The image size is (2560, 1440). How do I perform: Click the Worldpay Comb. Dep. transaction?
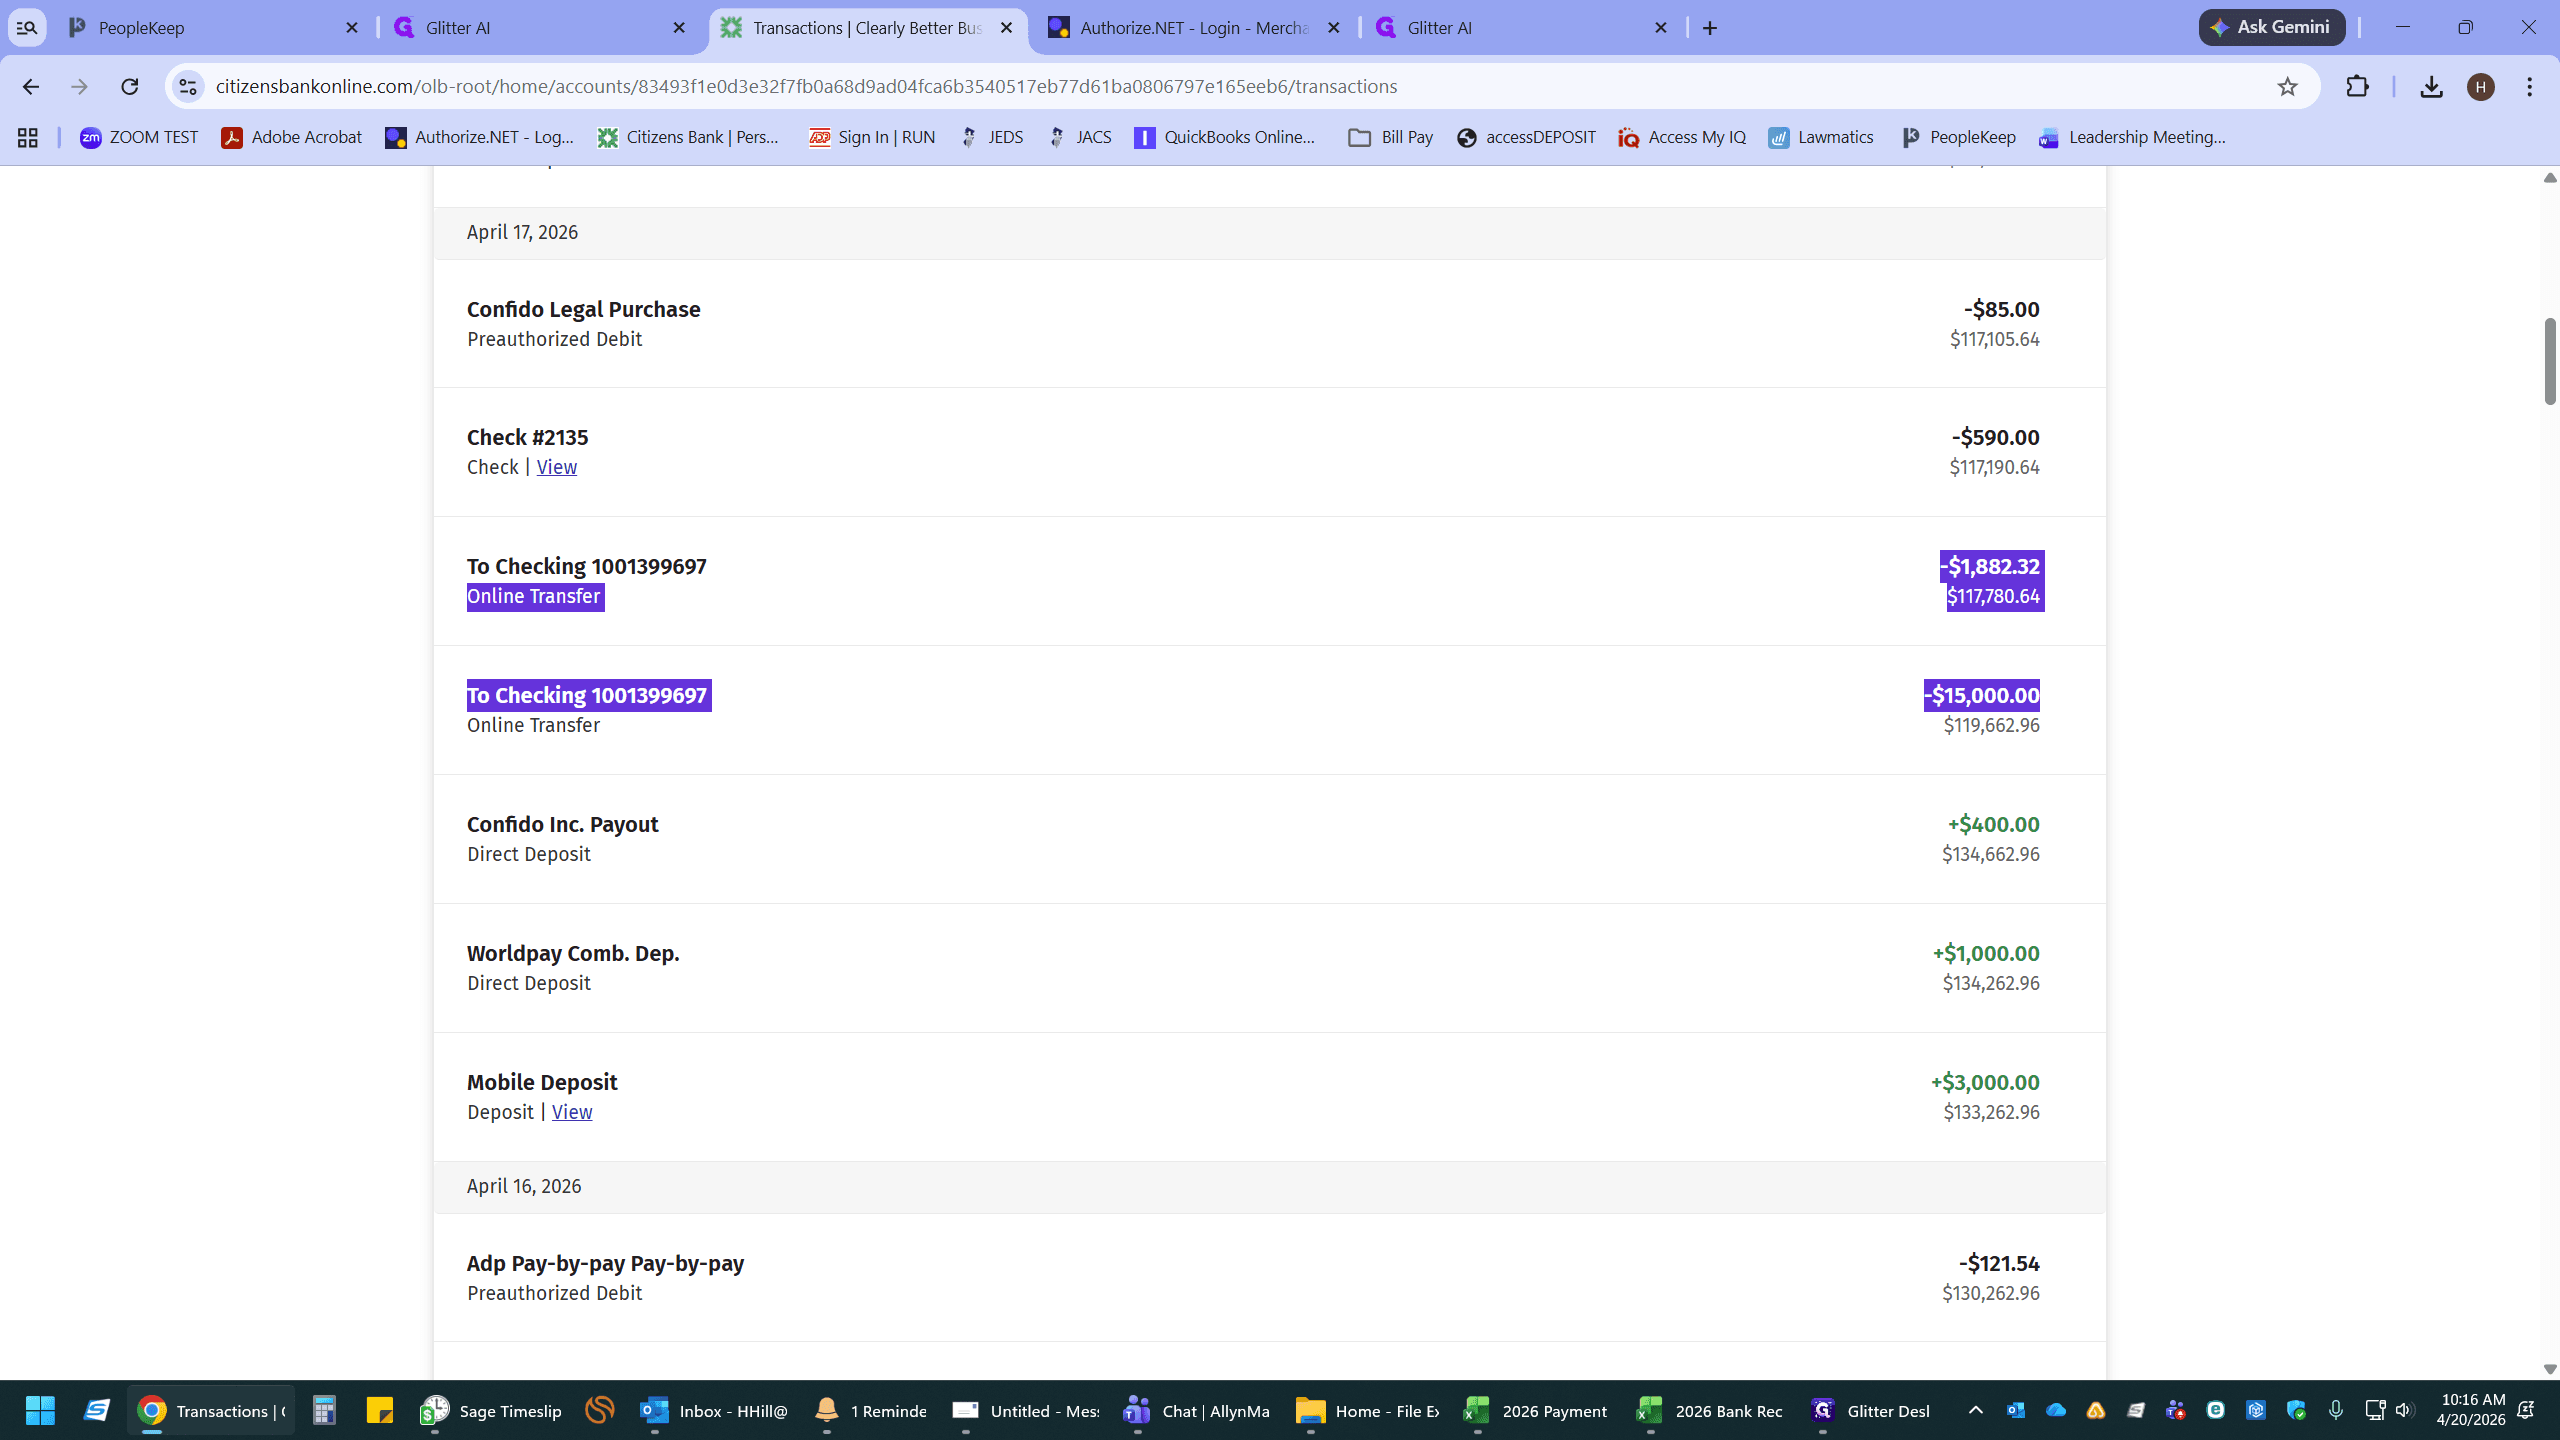point(1270,968)
